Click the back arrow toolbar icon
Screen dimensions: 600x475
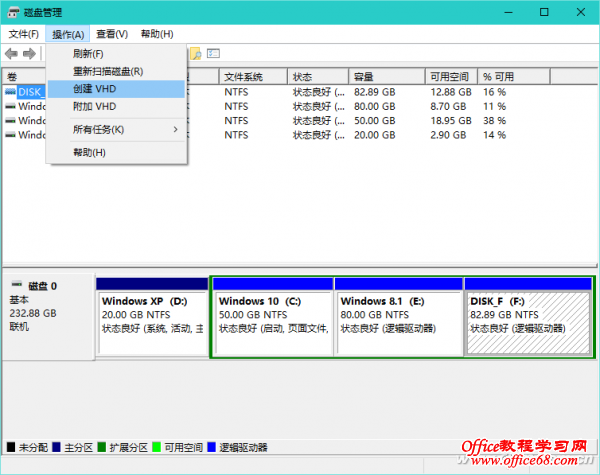point(11,54)
